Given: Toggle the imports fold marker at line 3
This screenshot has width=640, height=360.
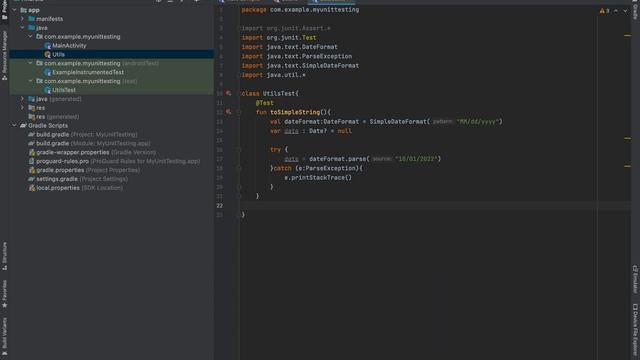Looking at the screenshot, I should tap(241, 28).
